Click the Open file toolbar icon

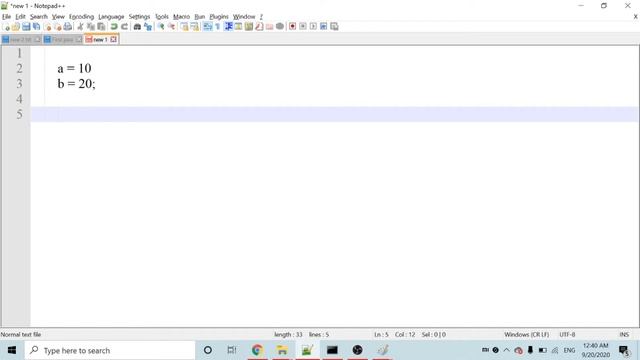click(x=16, y=27)
